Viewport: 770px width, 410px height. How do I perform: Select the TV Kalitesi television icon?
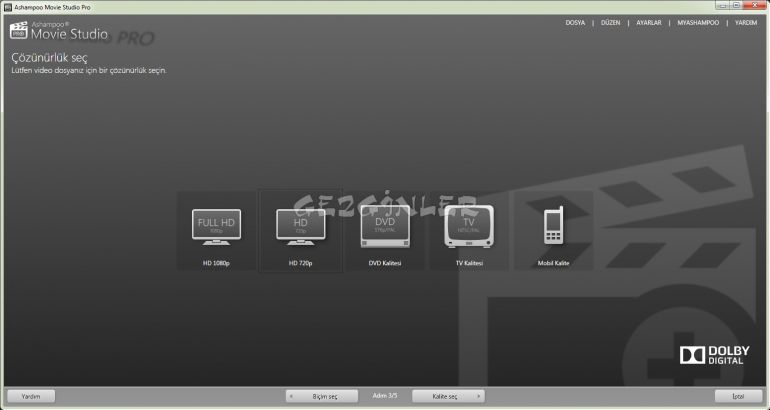(x=469, y=226)
